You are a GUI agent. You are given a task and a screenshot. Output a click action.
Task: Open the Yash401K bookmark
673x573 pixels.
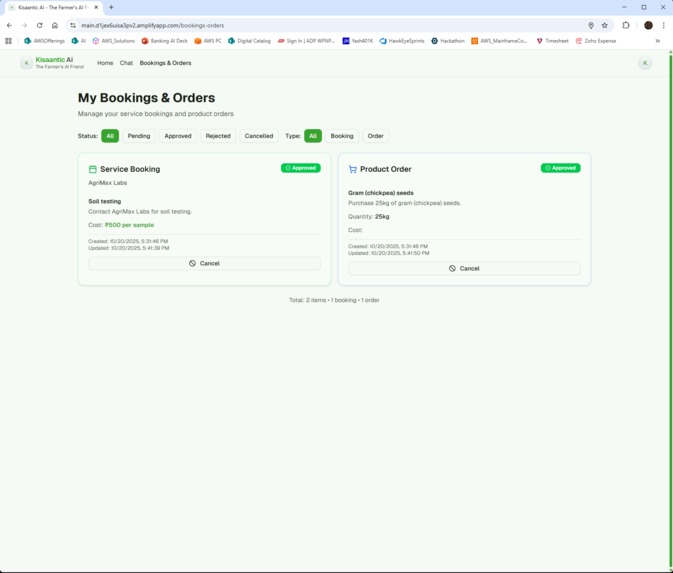tap(358, 41)
